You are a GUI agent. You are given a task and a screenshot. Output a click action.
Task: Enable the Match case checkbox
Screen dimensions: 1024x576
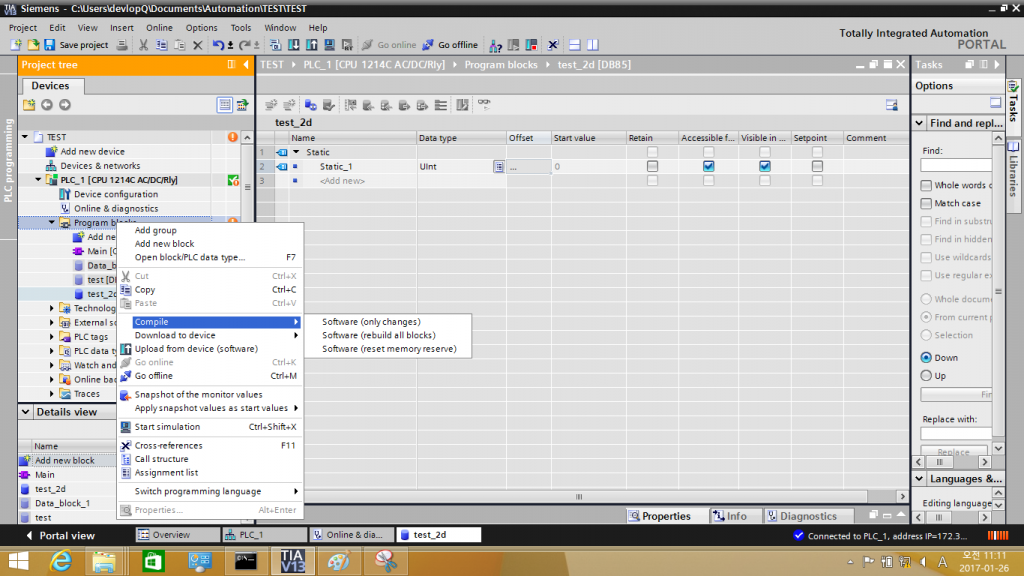click(926, 204)
